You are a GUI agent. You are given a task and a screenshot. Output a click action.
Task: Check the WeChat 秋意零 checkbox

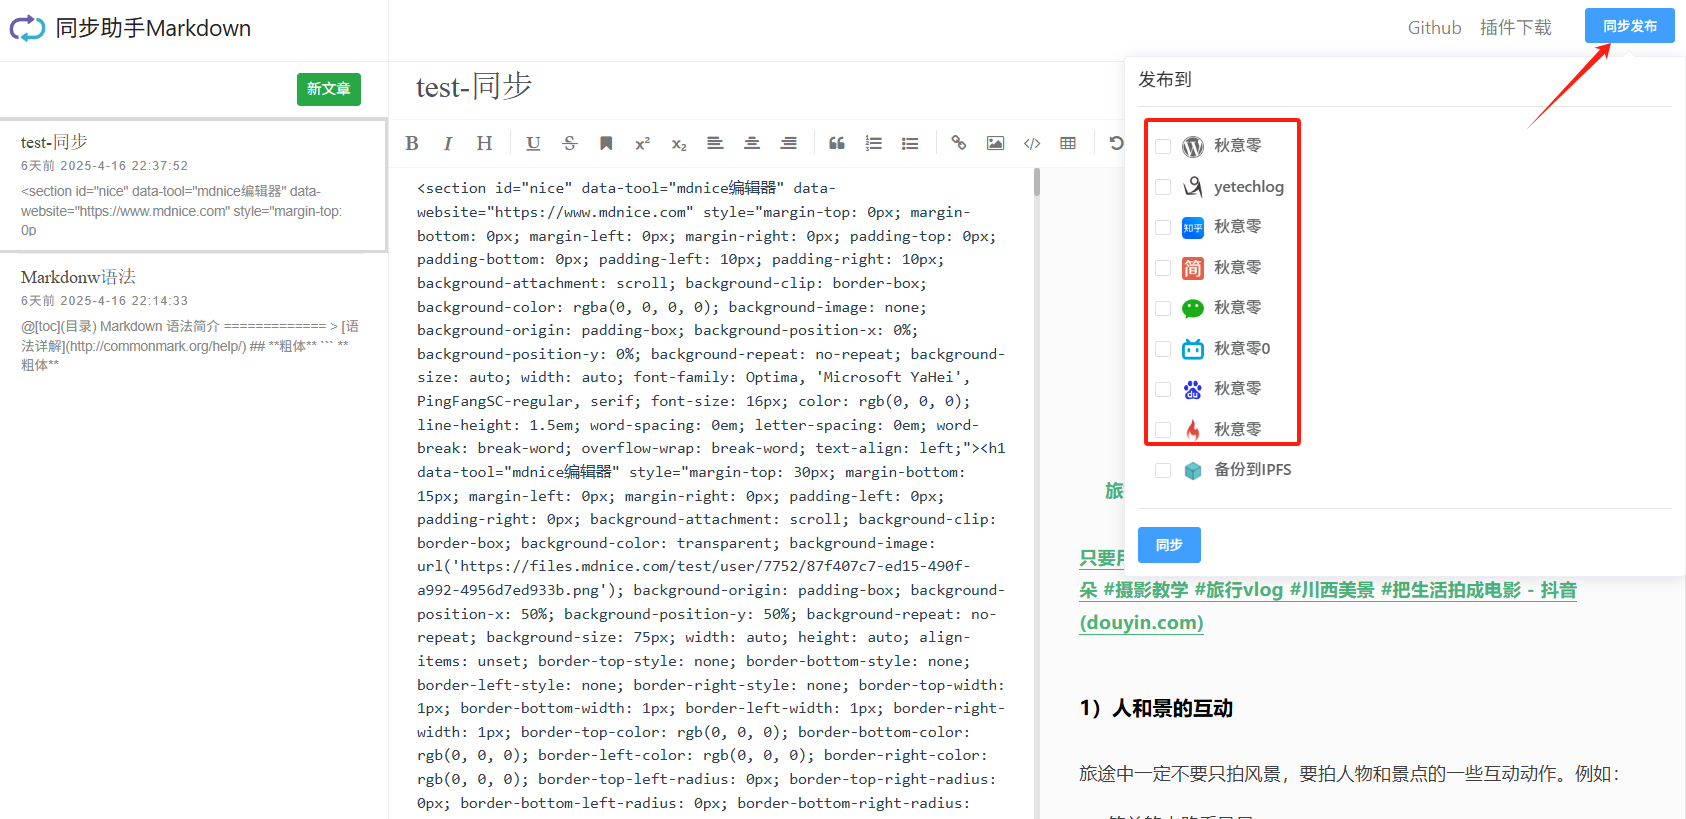pos(1163,308)
